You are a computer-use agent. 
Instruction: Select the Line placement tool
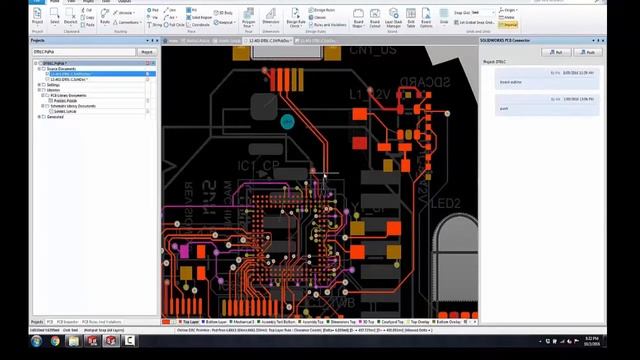(170, 10)
